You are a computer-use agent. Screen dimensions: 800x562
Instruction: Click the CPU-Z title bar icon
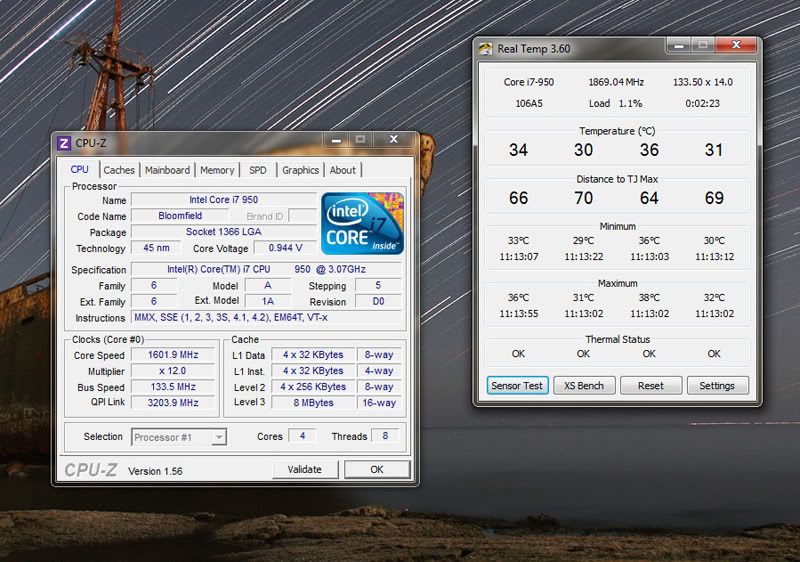[x=65, y=143]
